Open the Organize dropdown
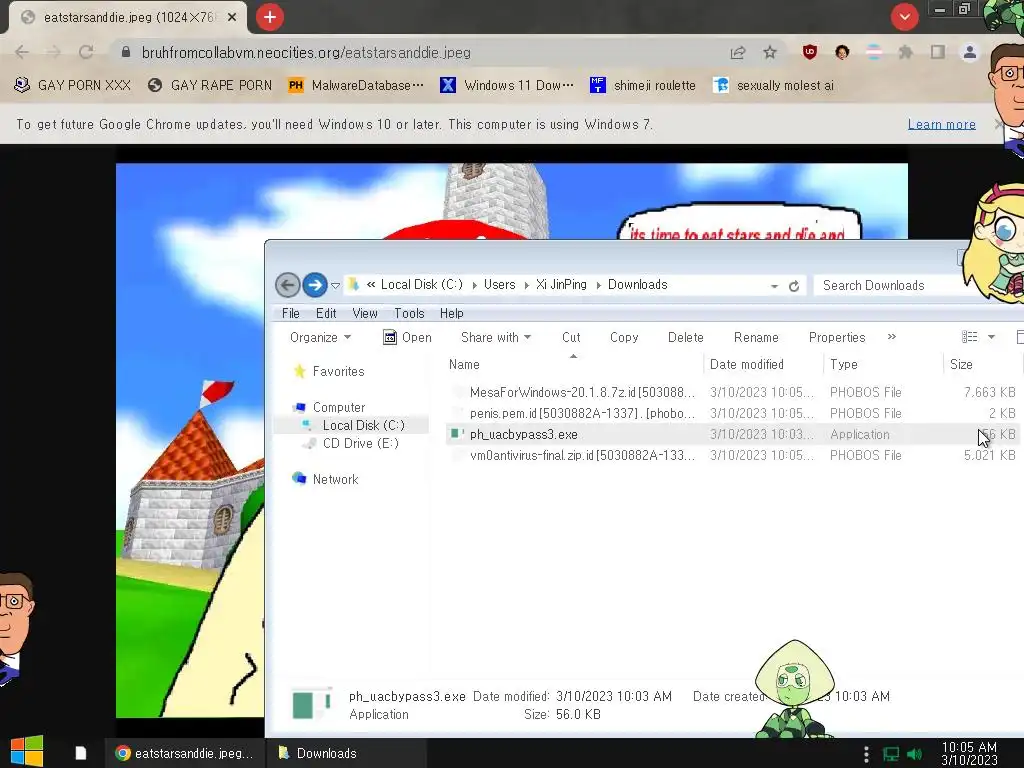 [x=320, y=338]
